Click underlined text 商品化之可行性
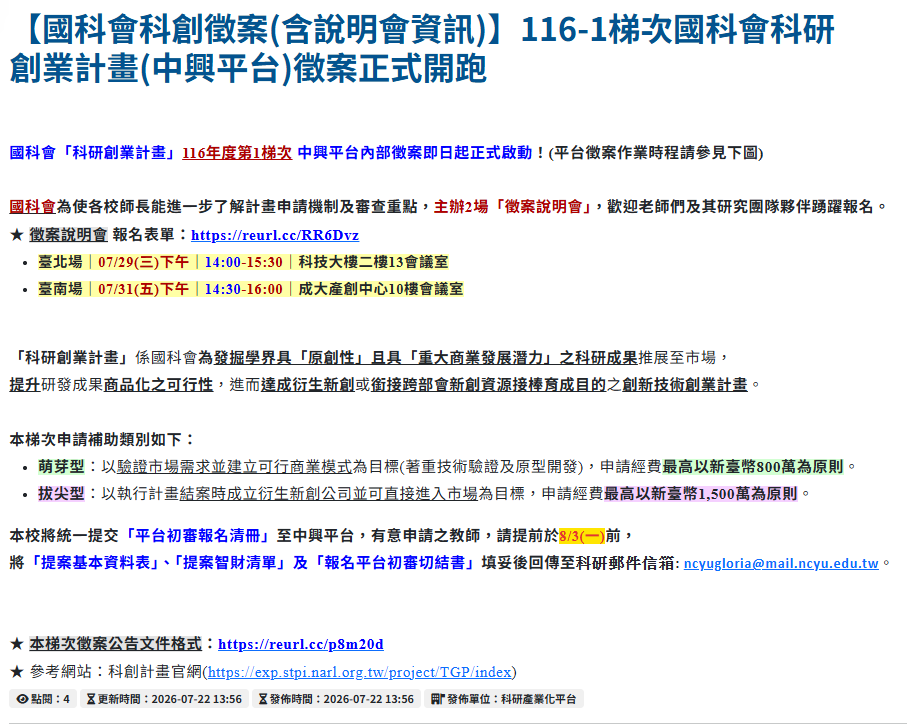Viewport: 907px width, 725px height. (158, 384)
